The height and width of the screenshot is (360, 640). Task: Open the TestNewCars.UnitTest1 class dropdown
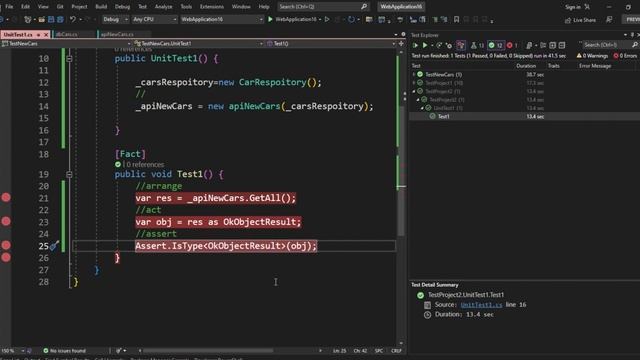(x=198, y=43)
